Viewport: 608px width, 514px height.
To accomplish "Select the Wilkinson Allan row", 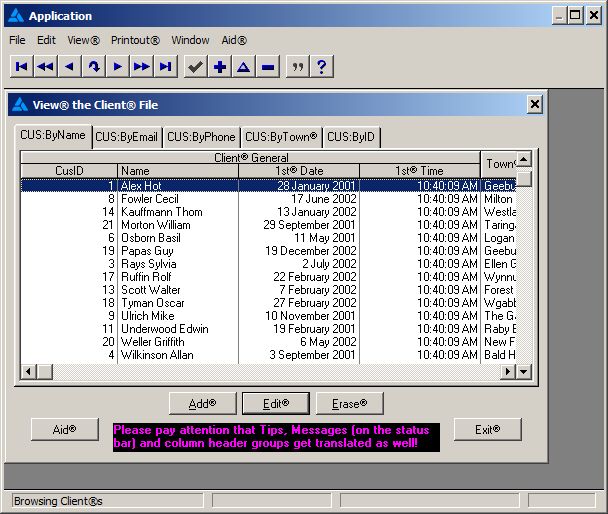I will 268,355.
